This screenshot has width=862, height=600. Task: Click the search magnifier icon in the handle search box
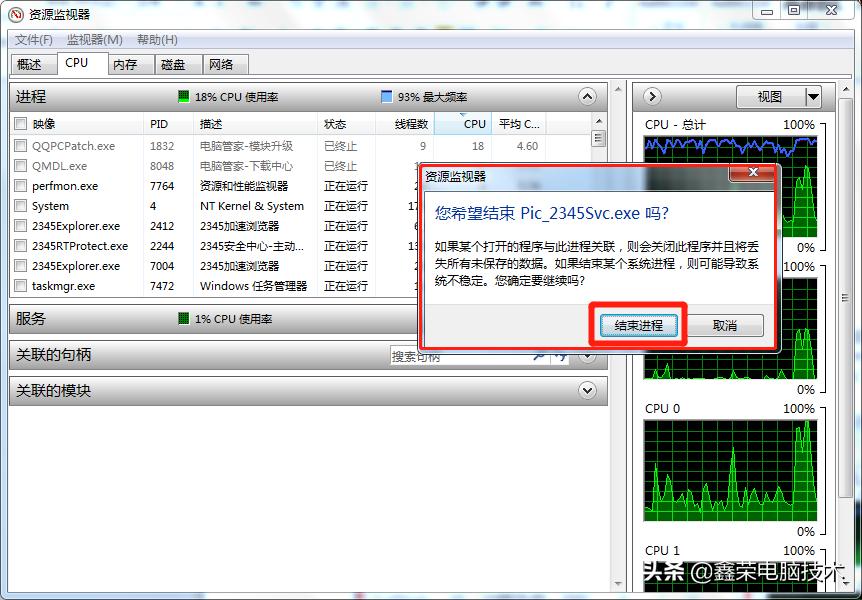coord(540,356)
